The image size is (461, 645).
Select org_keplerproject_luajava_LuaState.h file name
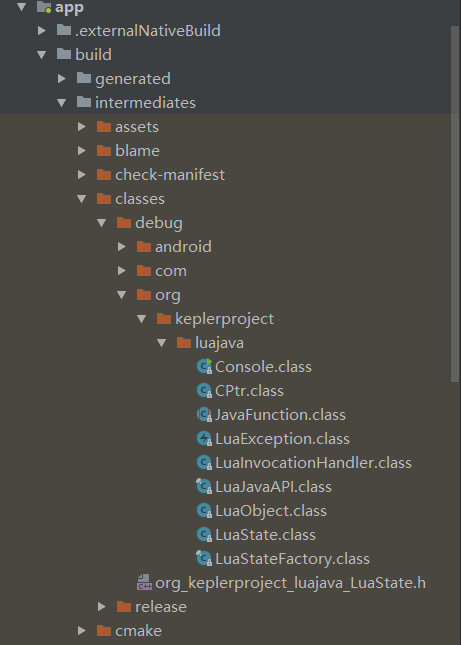point(290,583)
